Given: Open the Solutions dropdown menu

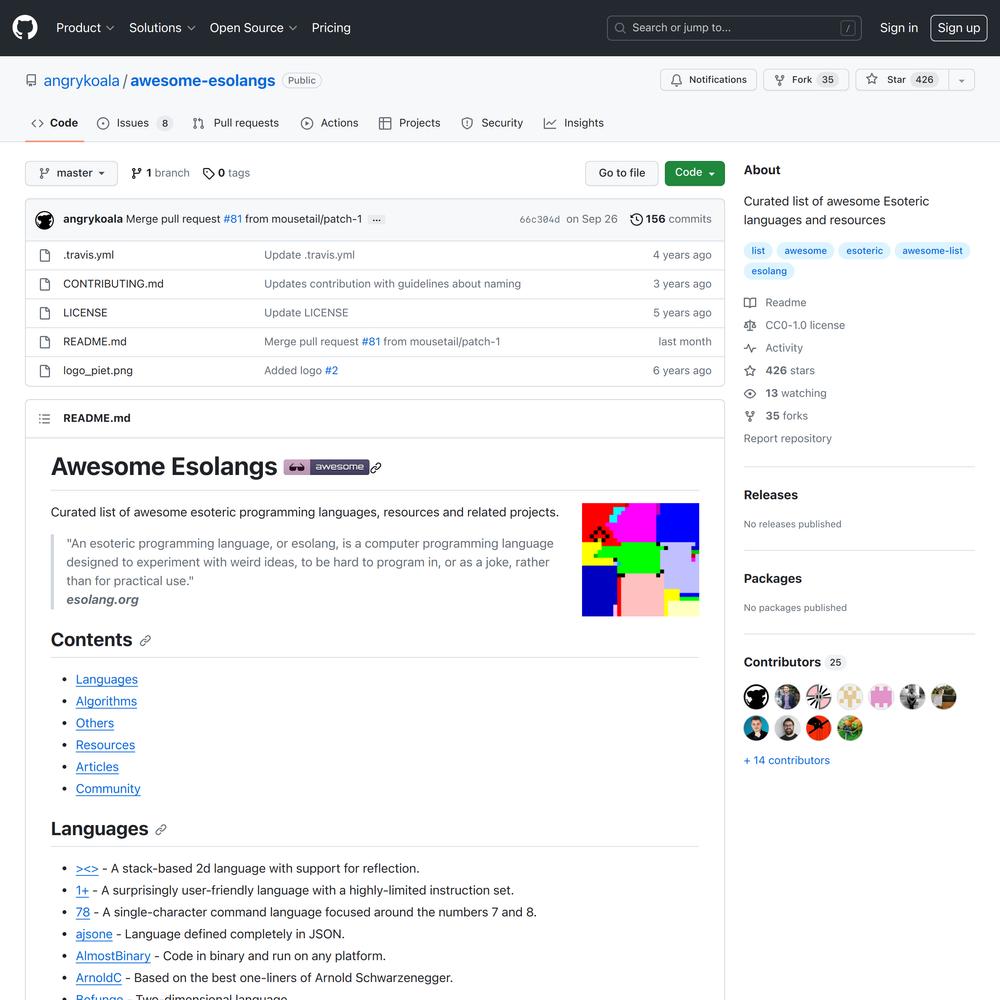Looking at the screenshot, I should pyautogui.click(x=162, y=28).
